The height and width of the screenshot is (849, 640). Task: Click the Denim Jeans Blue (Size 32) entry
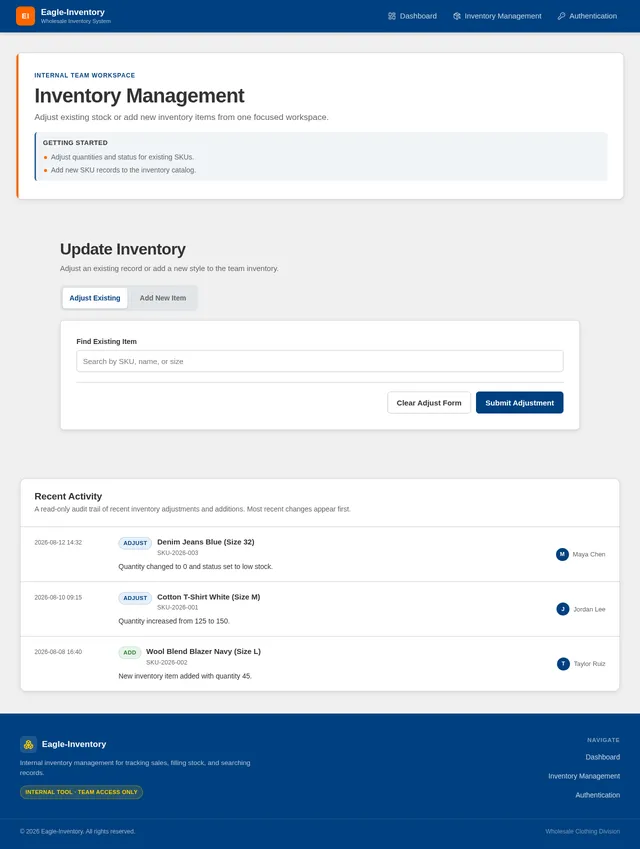206,542
